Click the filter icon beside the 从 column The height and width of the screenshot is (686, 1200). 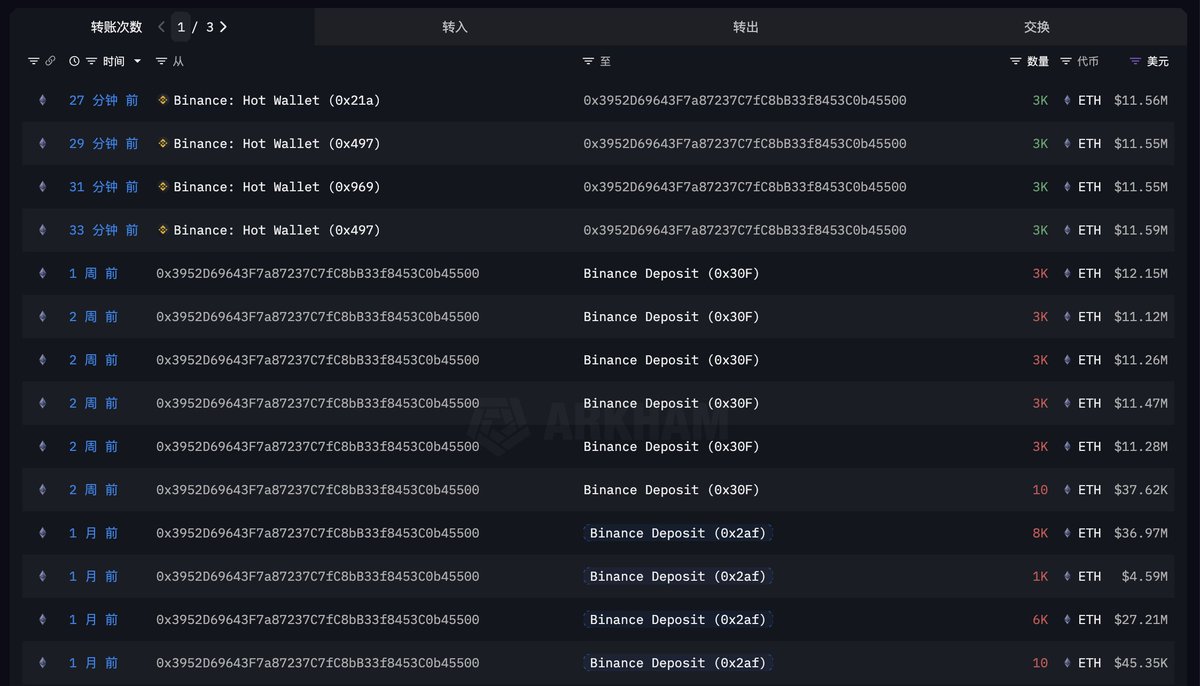(162, 62)
